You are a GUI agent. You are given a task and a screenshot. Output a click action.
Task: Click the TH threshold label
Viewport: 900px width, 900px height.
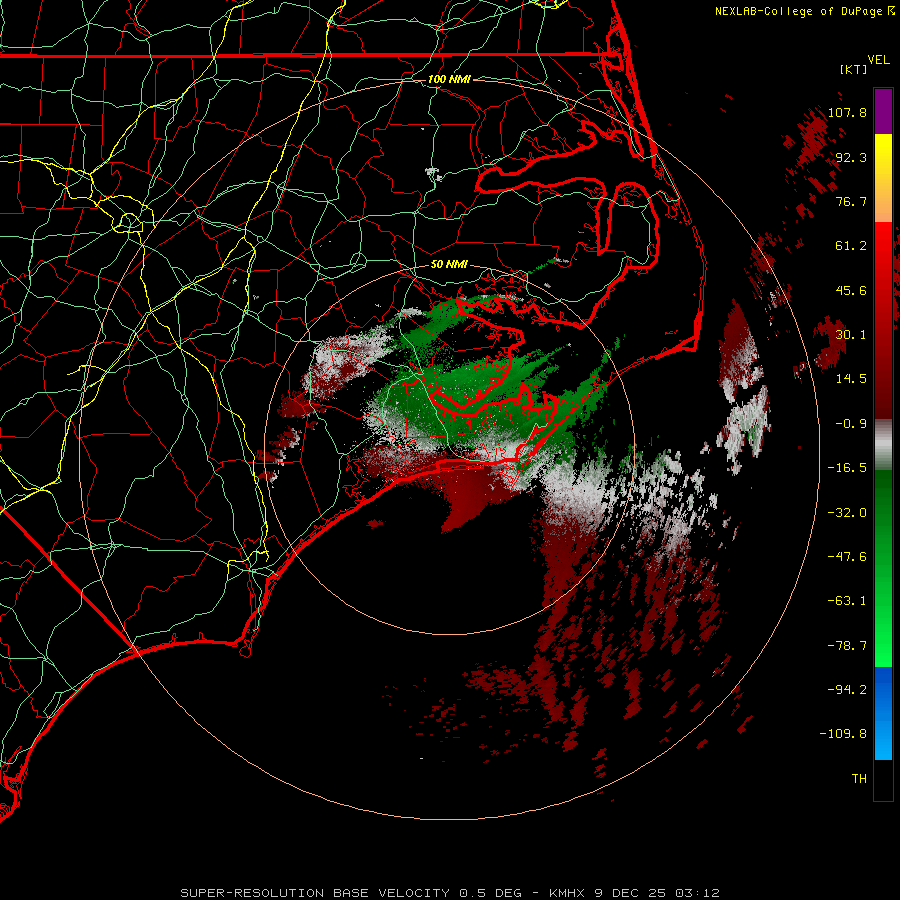(x=859, y=779)
